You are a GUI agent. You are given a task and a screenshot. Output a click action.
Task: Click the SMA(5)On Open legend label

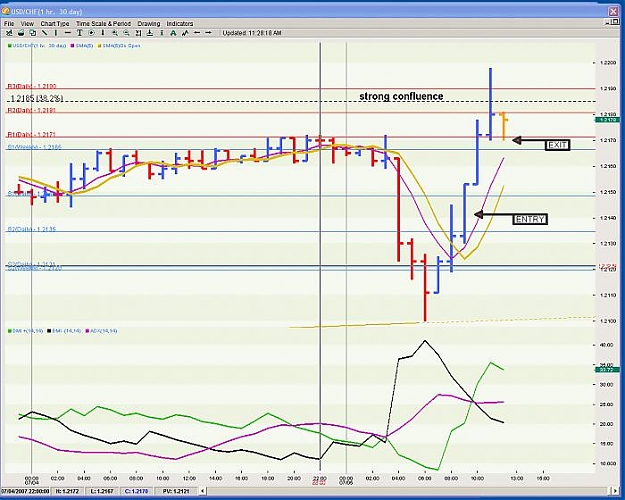point(122,46)
